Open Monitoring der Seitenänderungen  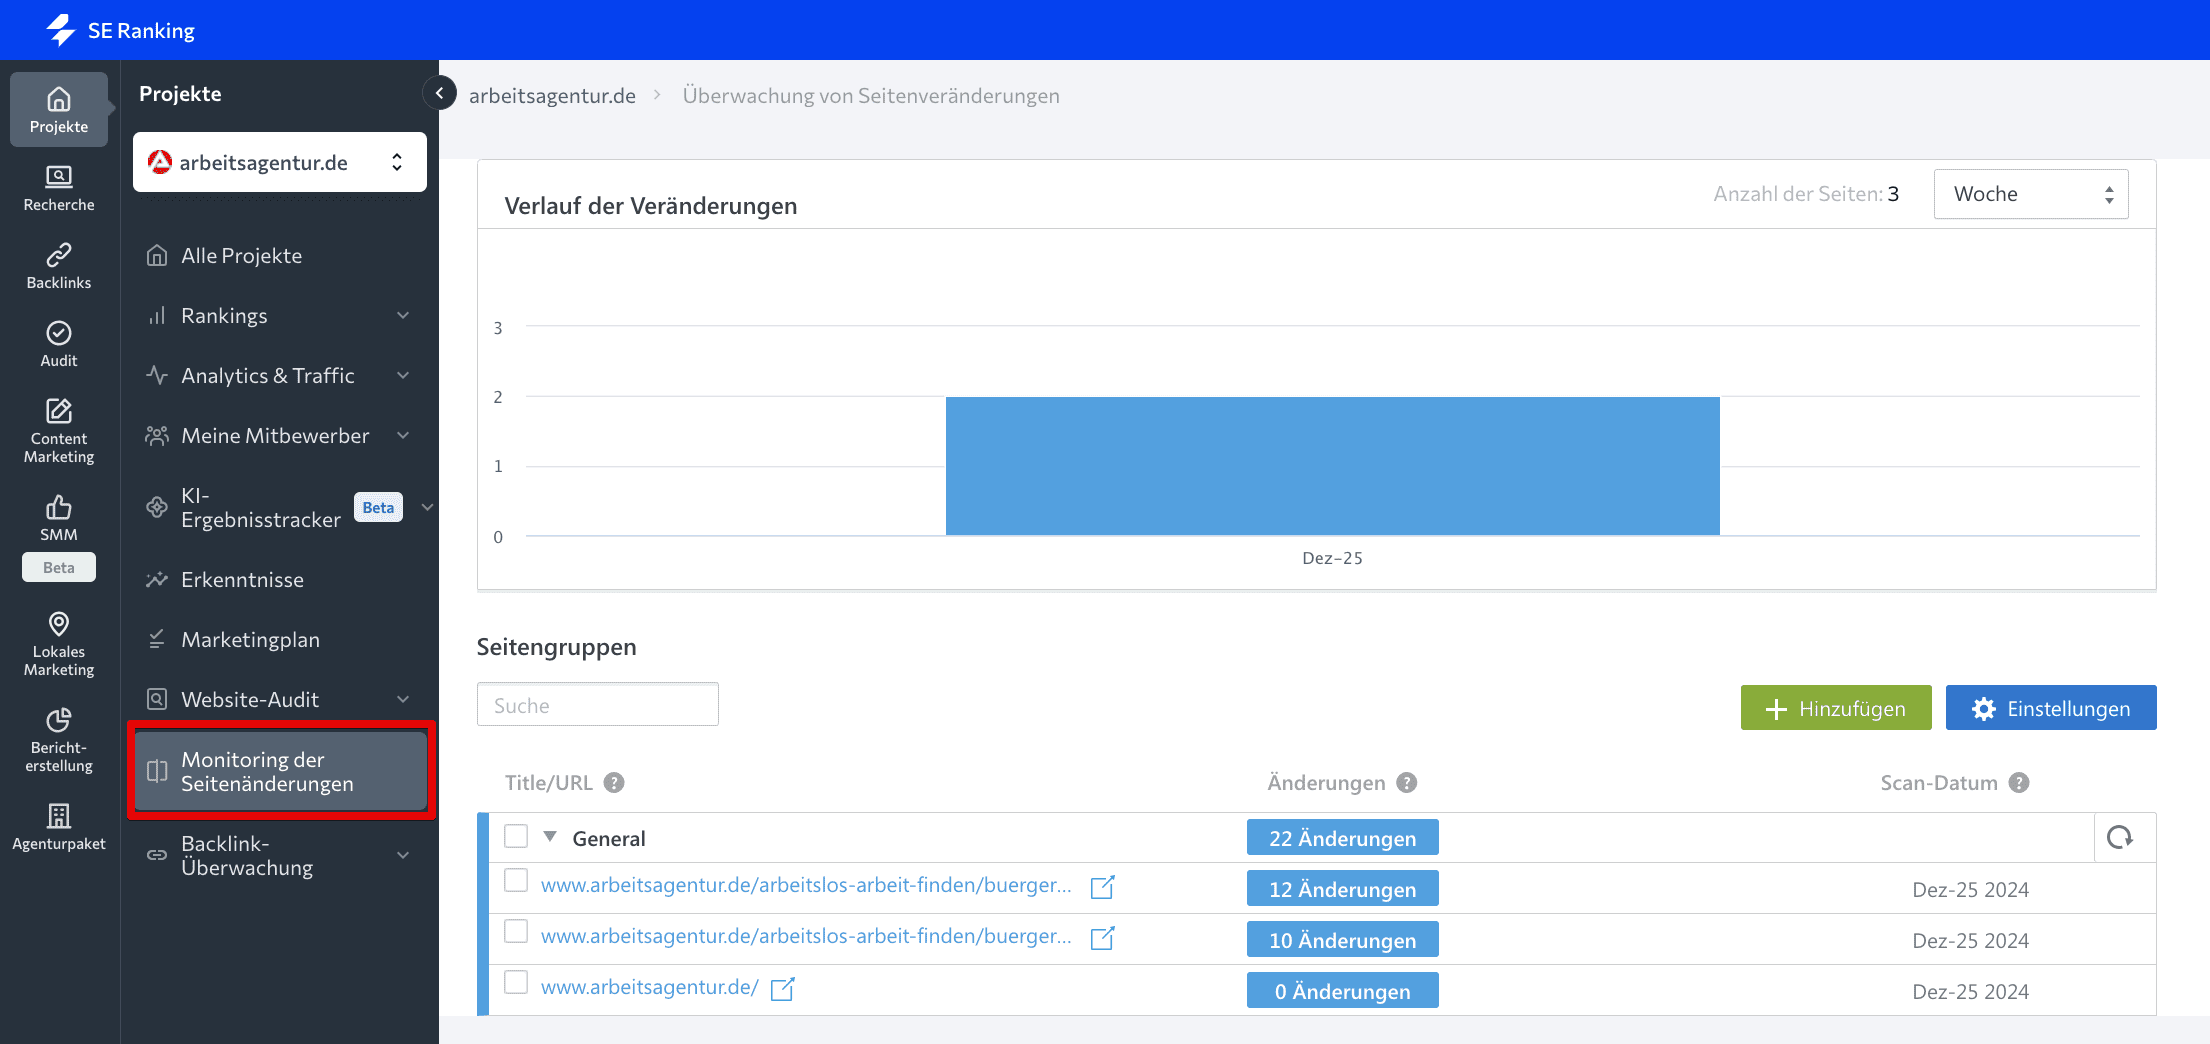click(x=281, y=771)
